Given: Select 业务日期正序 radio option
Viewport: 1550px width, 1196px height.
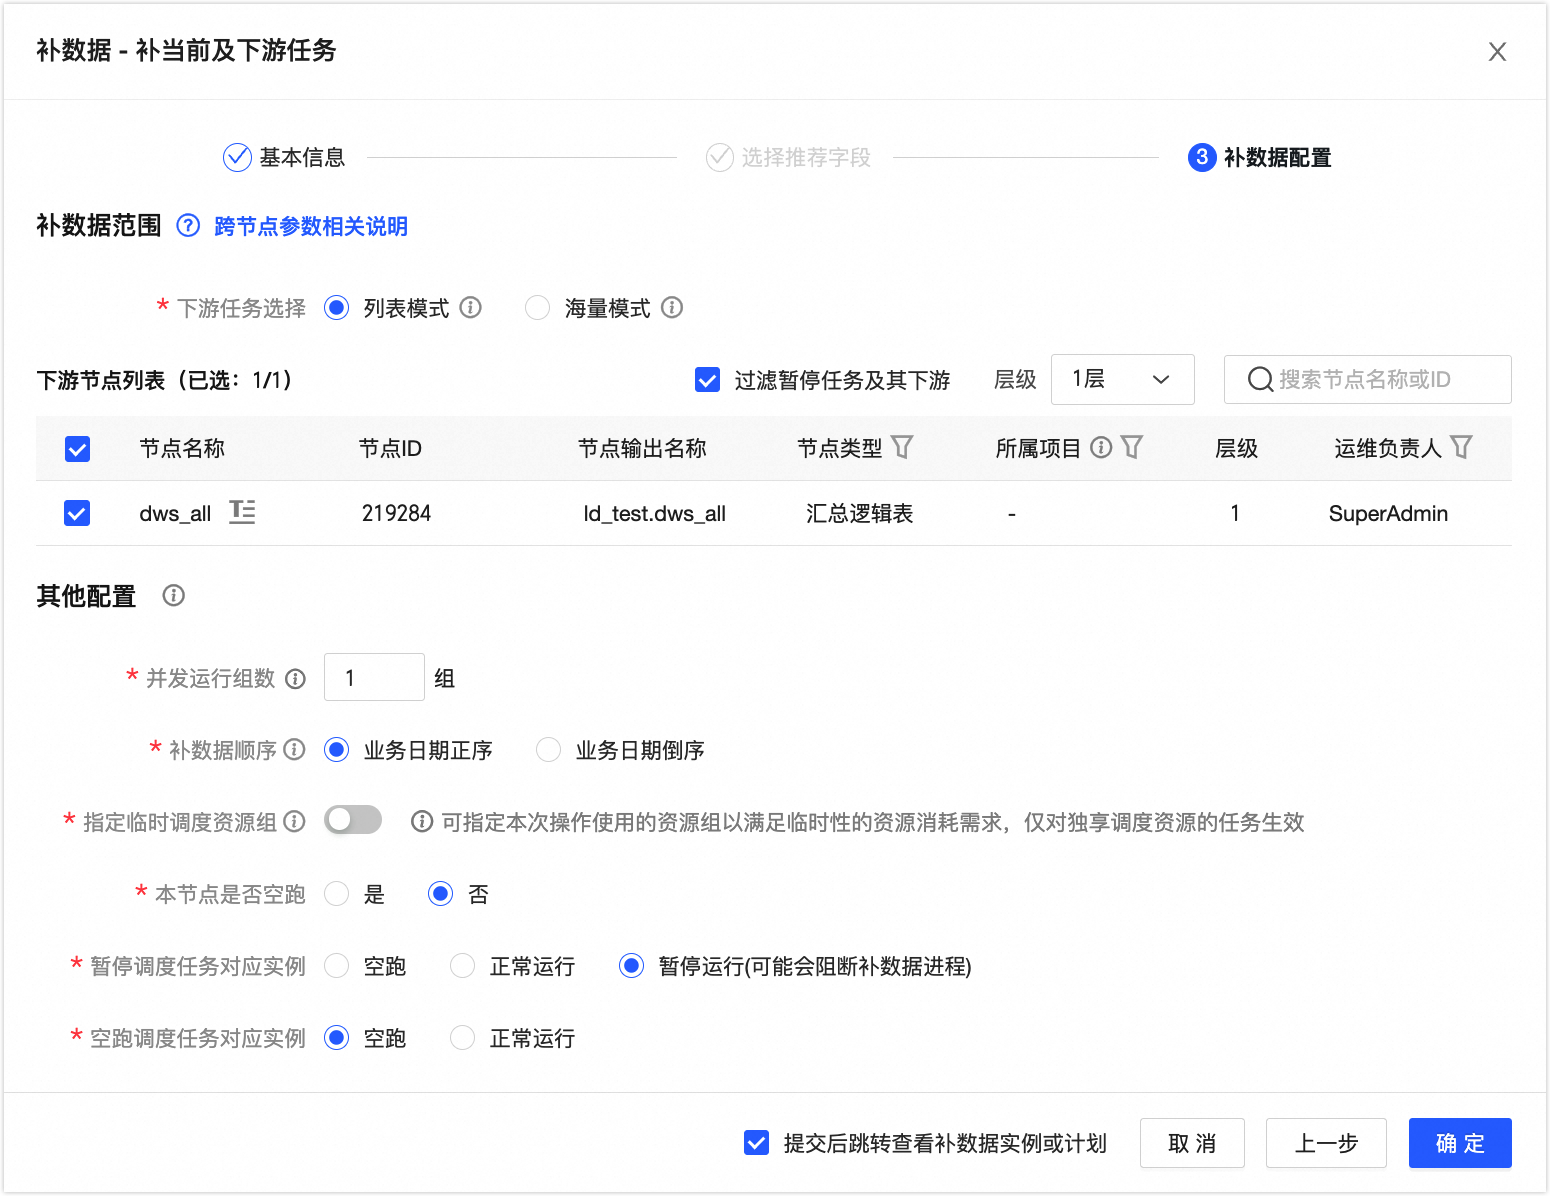Looking at the screenshot, I should click(337, 749).
